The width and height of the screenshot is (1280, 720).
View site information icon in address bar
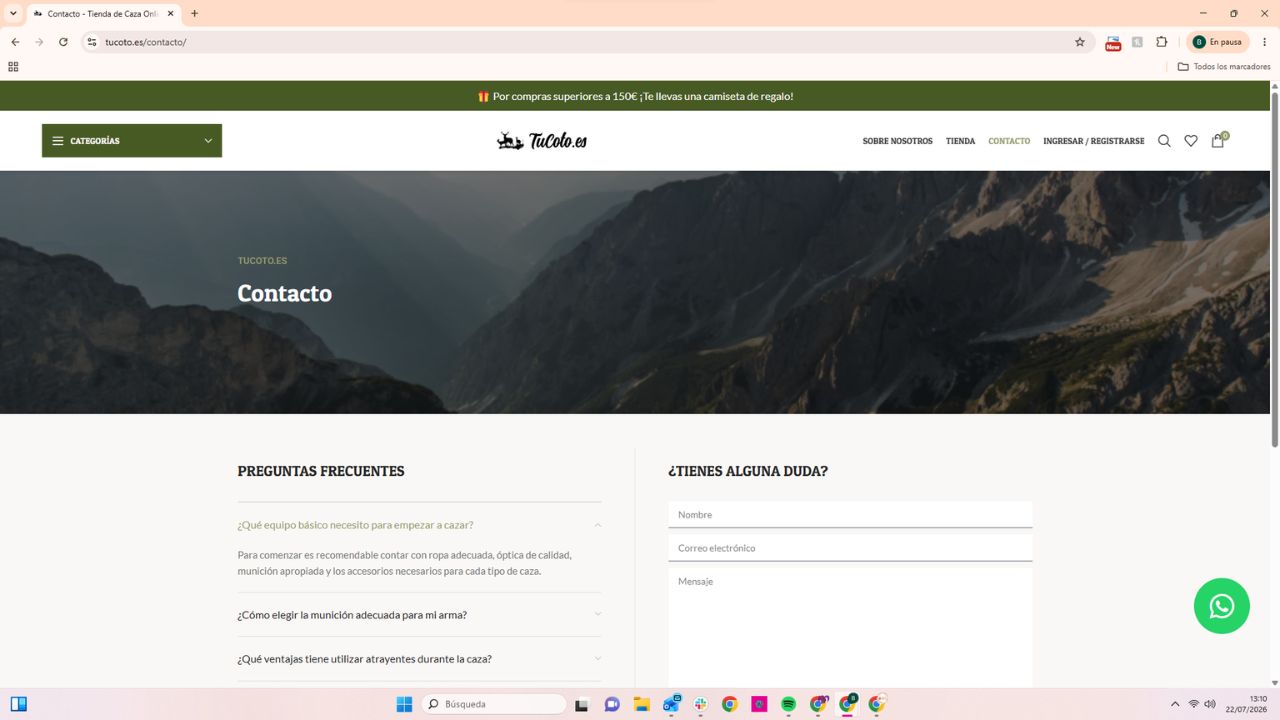click(92, 42)
